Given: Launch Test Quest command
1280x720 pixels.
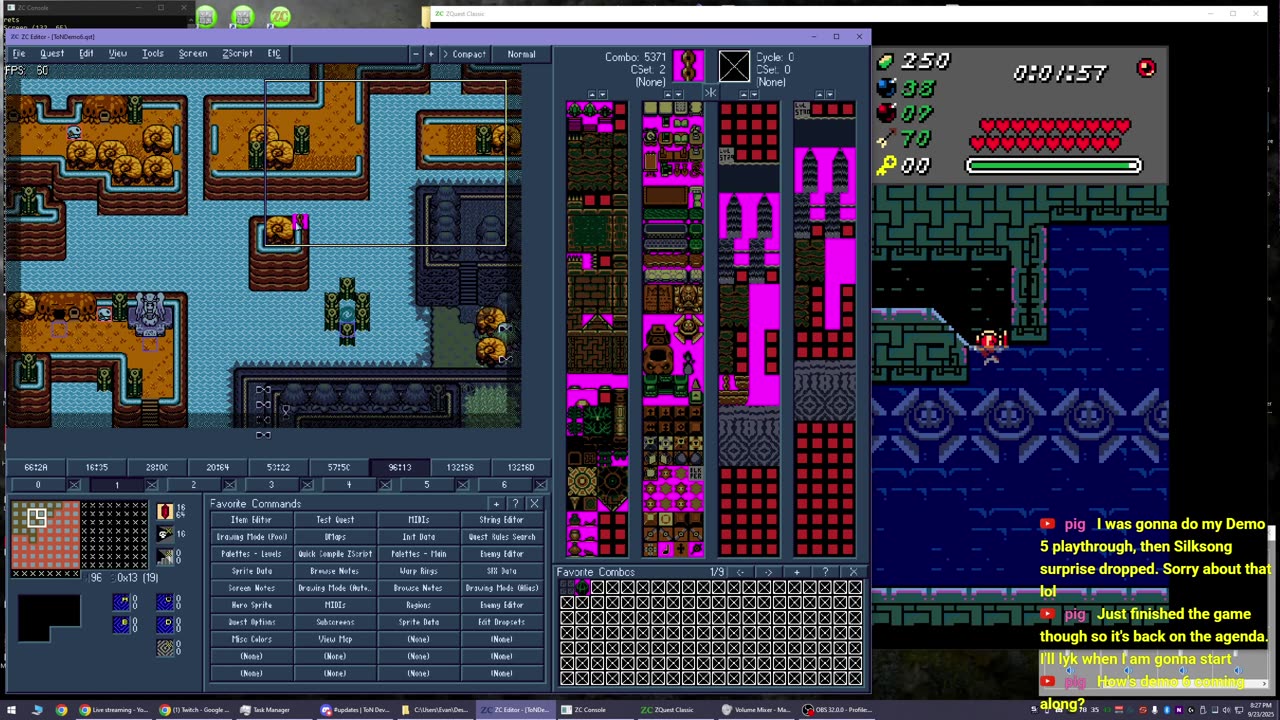Looking at the screenshot, I should click(x=335, y=520).
